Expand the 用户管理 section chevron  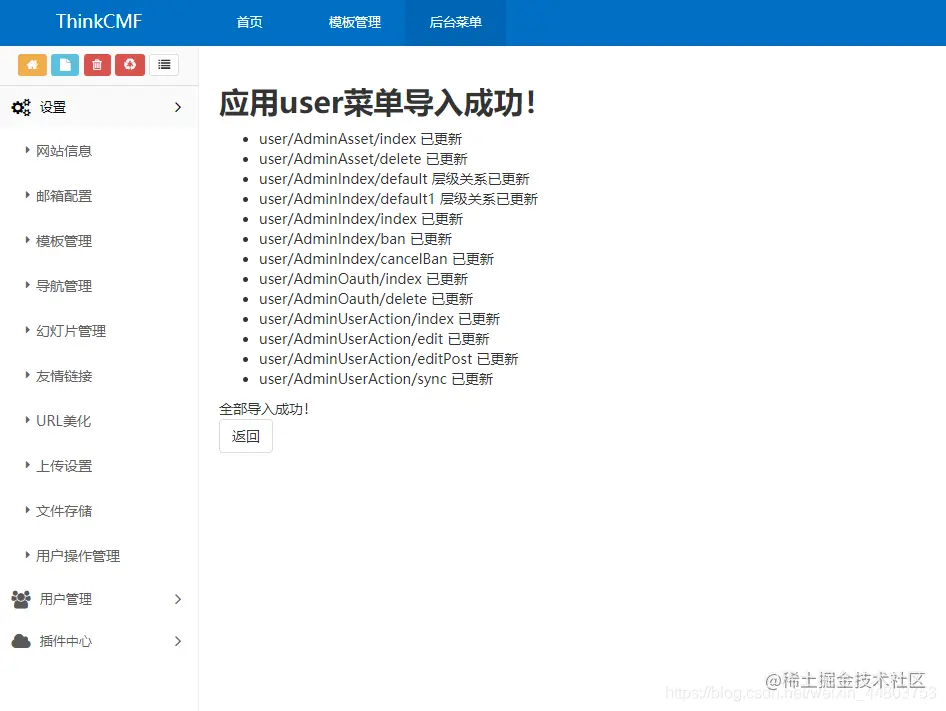(178, 599)
